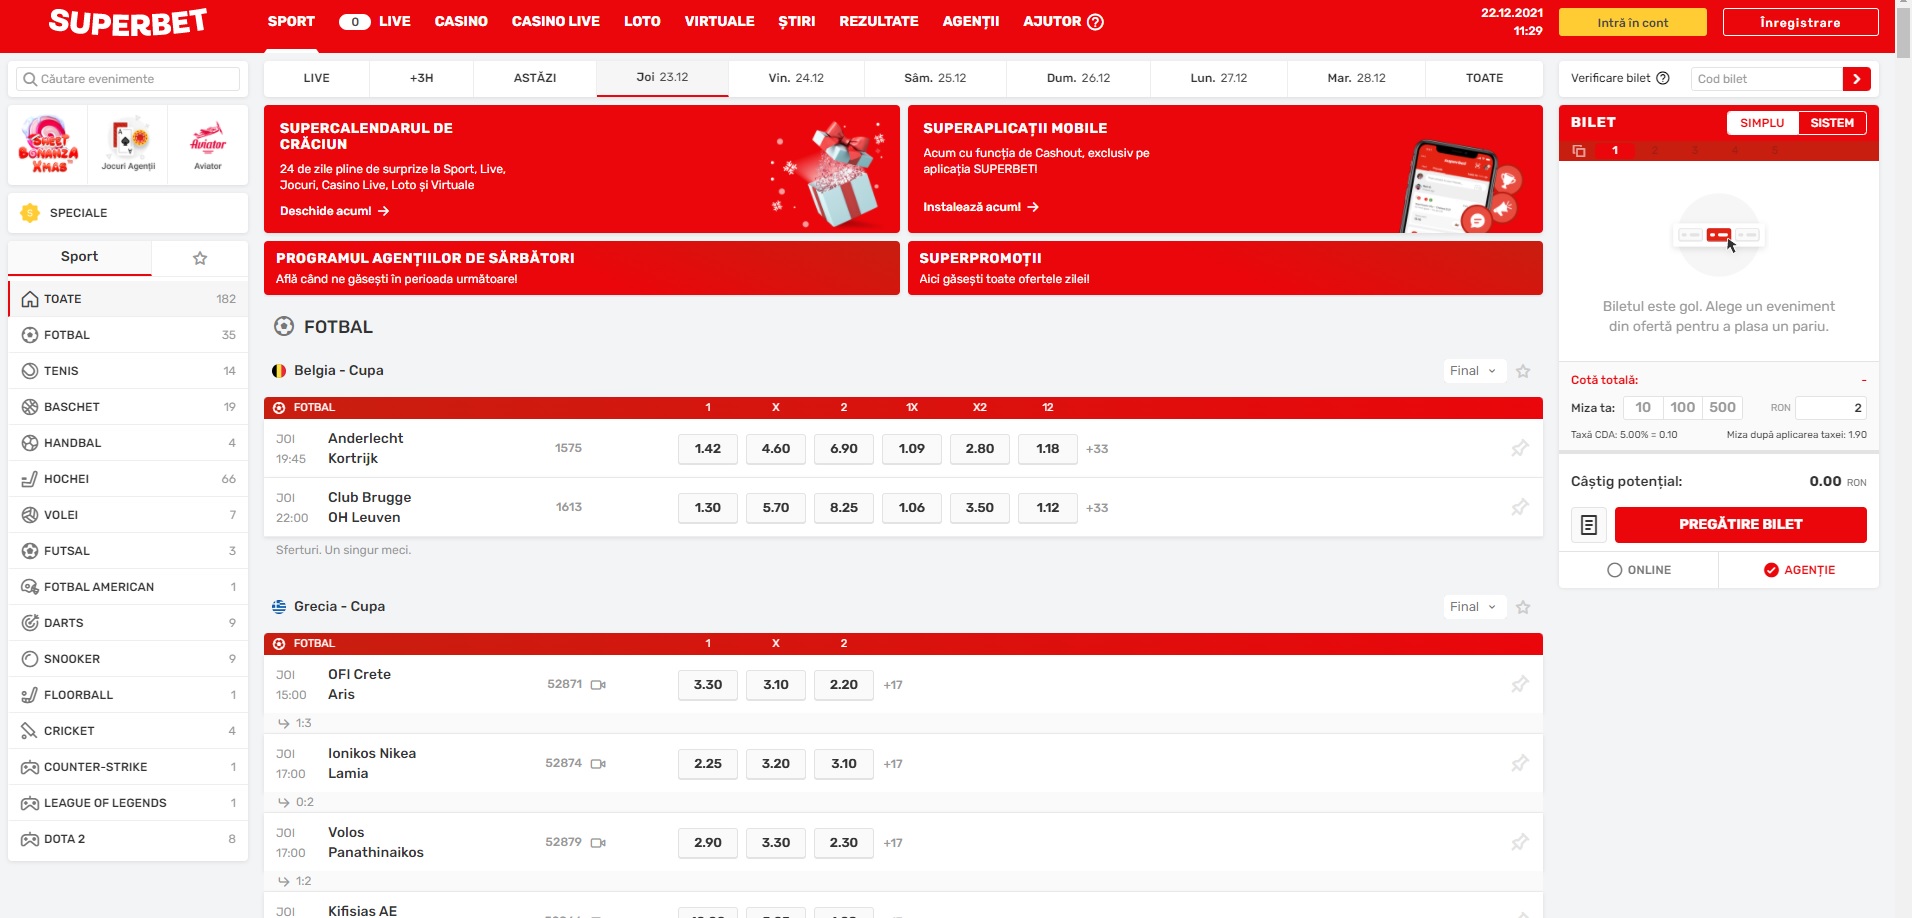The height and width of the screenshot is (918, 1920).
Task: Collapse the Grecia Cupa FOTBAL red header
Action: pos(903,644)
